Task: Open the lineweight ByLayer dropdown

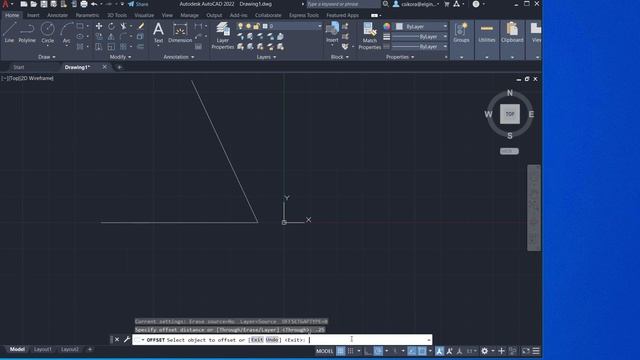Action: coord(420,37)
